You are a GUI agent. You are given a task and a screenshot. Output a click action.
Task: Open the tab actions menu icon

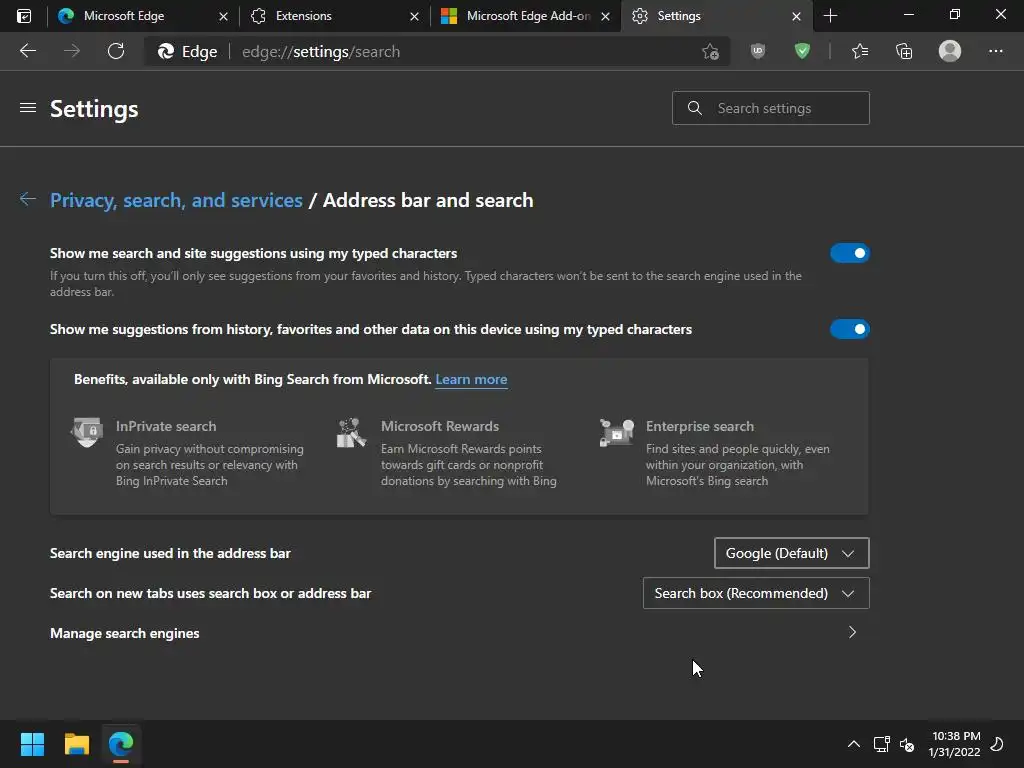[x=24, y=16]
